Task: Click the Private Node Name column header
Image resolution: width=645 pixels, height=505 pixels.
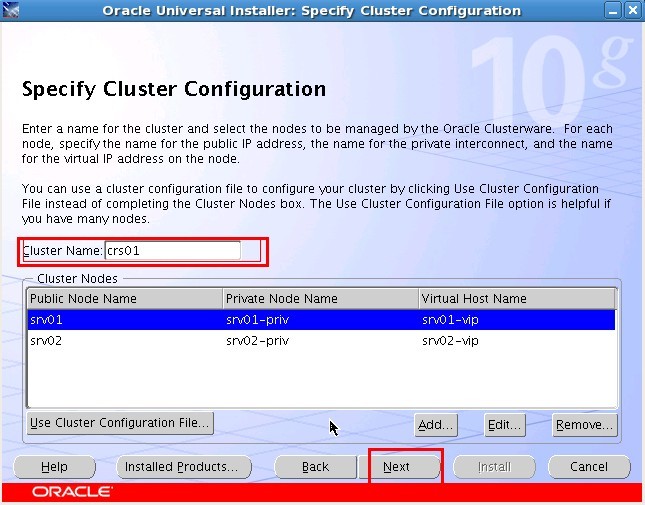Action: [320, 299]
